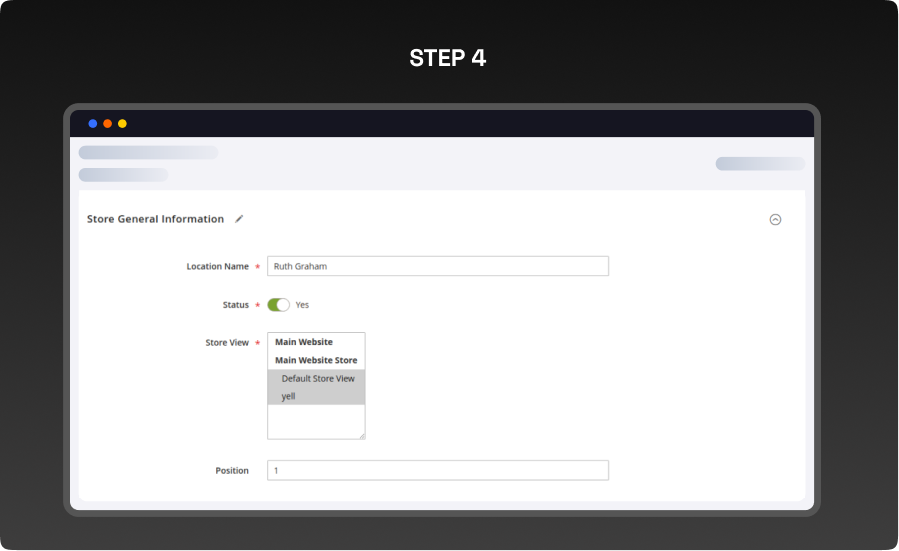This screenshot has height=551, width=899.
Task: Click the pencil edit icon beside Store General Information
Action: 239,219
